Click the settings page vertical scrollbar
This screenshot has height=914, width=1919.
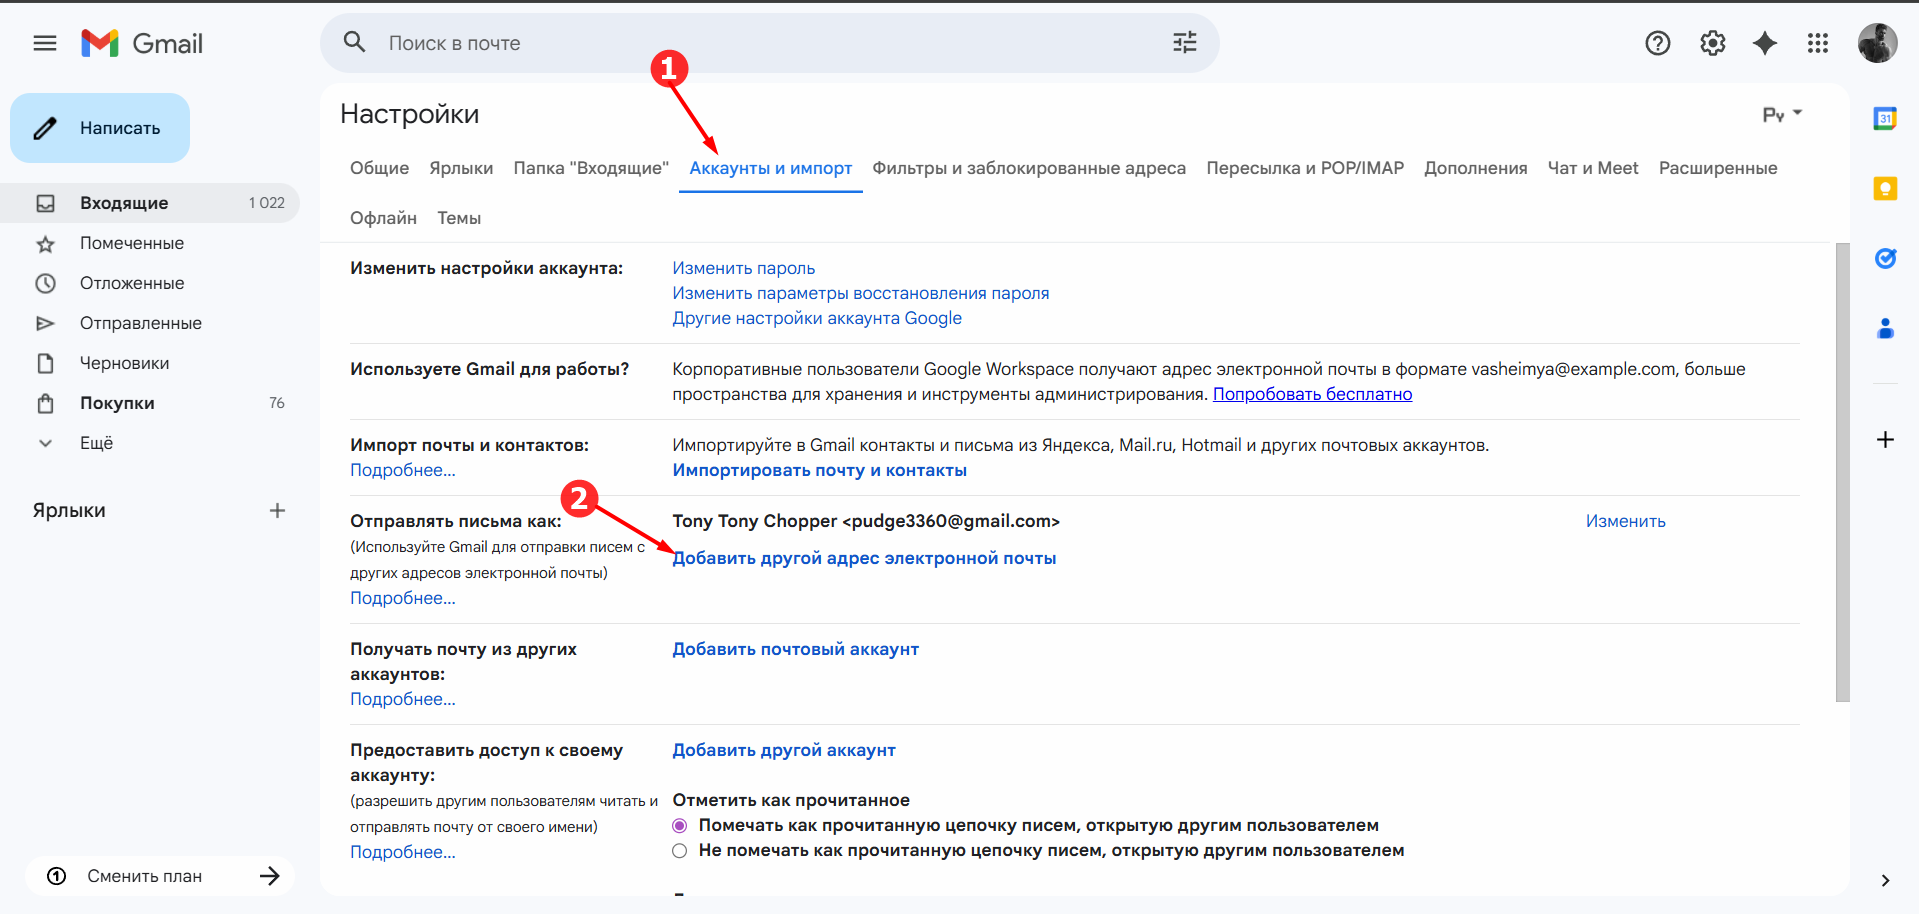1843,472
